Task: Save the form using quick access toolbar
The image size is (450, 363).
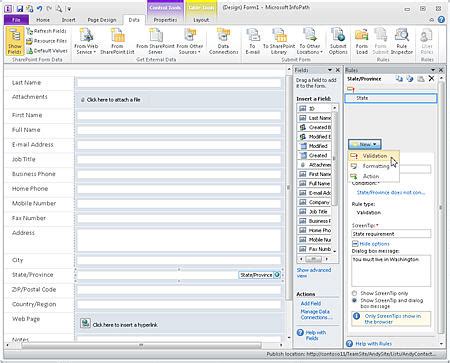Action: (x=20, y=9)
